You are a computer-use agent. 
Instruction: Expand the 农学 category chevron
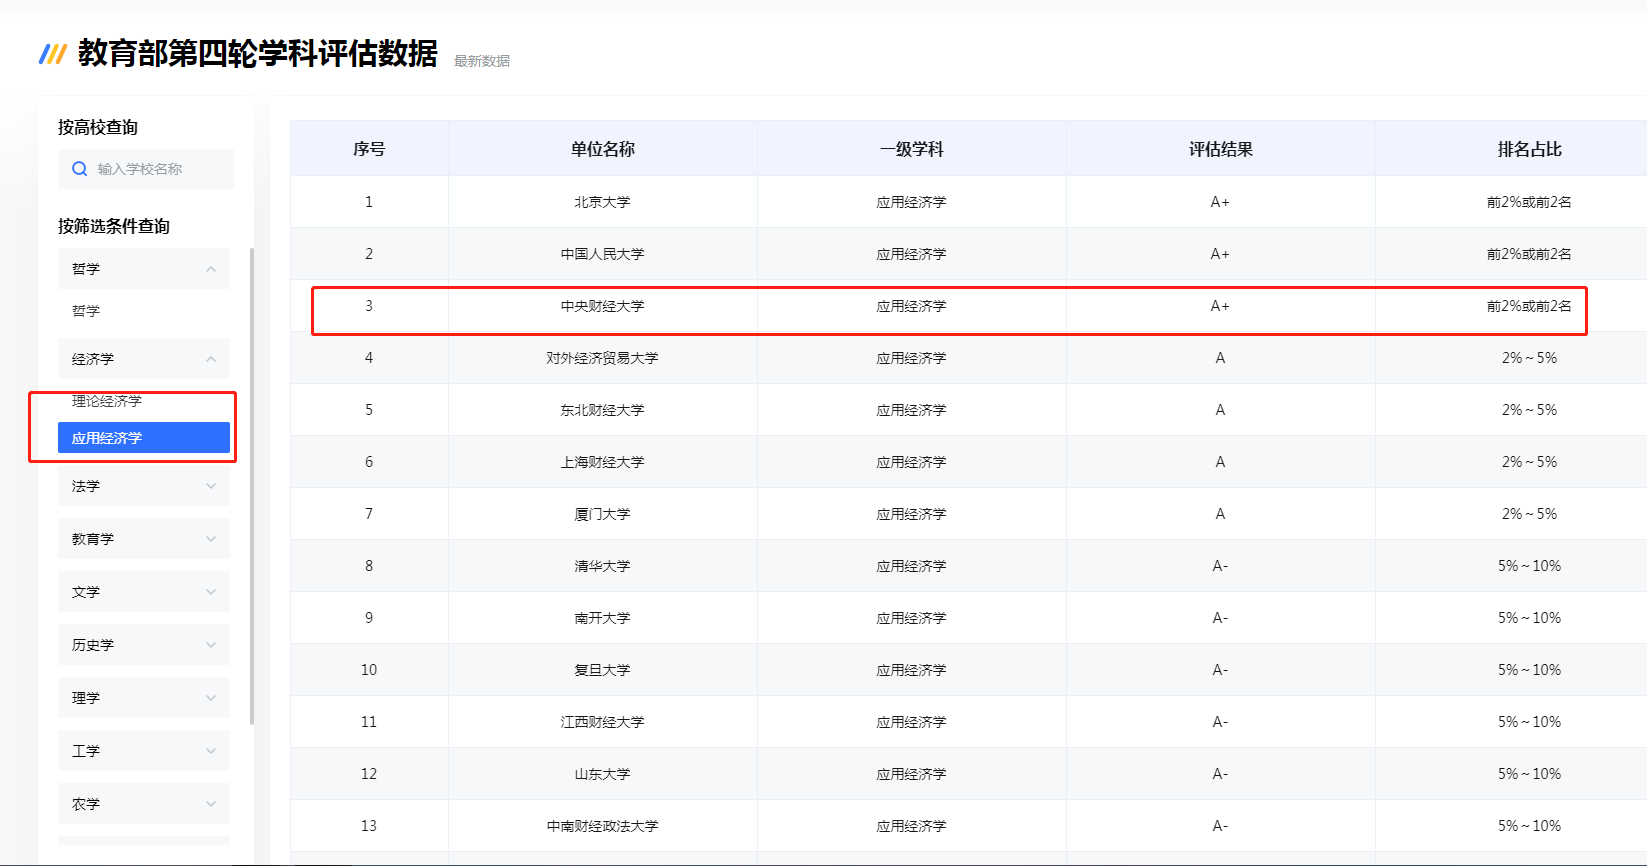point(211,804)
